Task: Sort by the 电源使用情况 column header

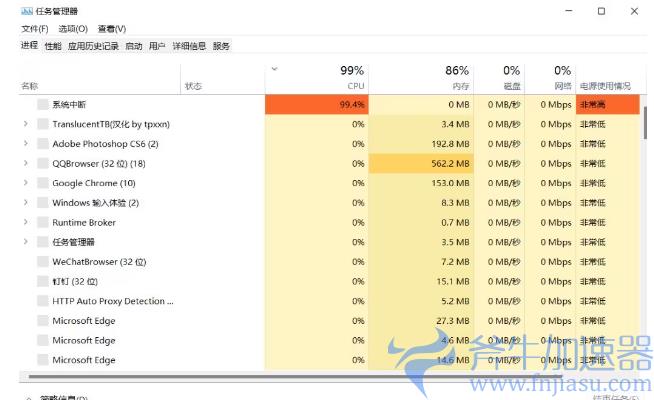Action: (606, 86)
